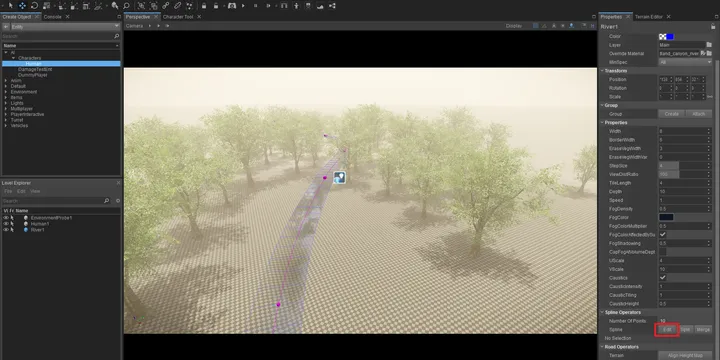Click the magnifier zoom icon in top toolbar

click(x=127, y=6)
